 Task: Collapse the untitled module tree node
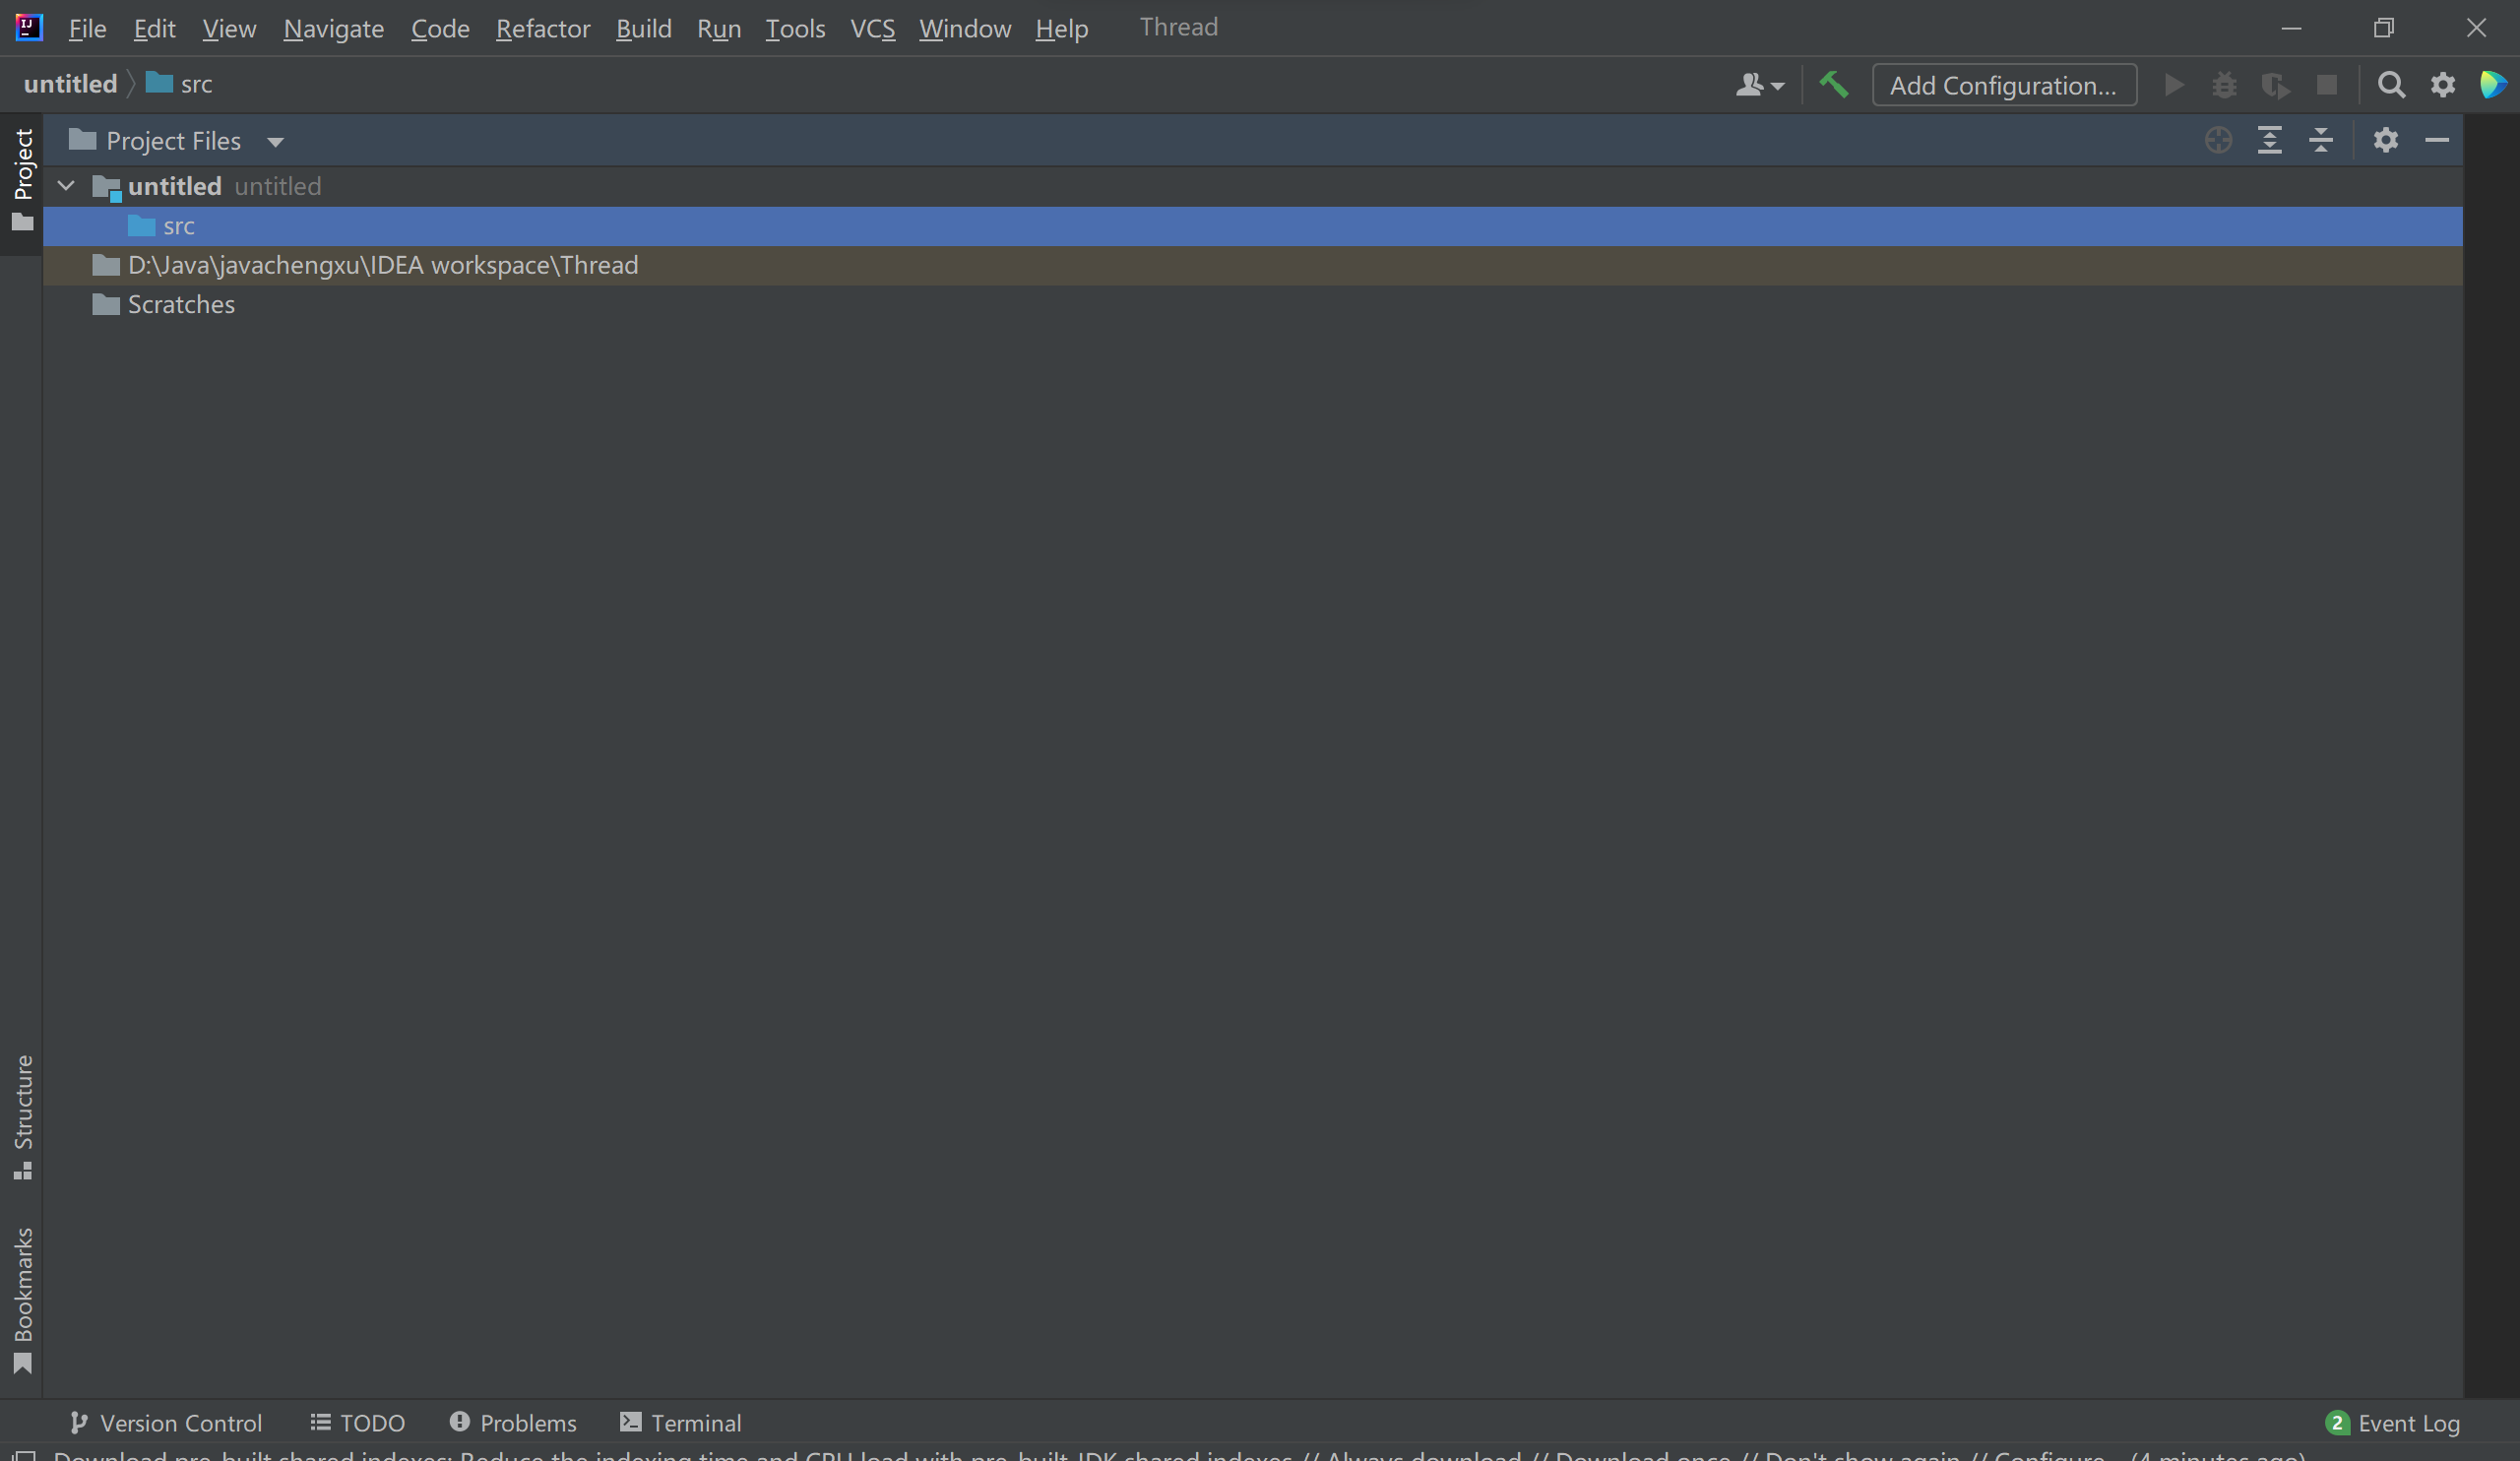(66, 186)
